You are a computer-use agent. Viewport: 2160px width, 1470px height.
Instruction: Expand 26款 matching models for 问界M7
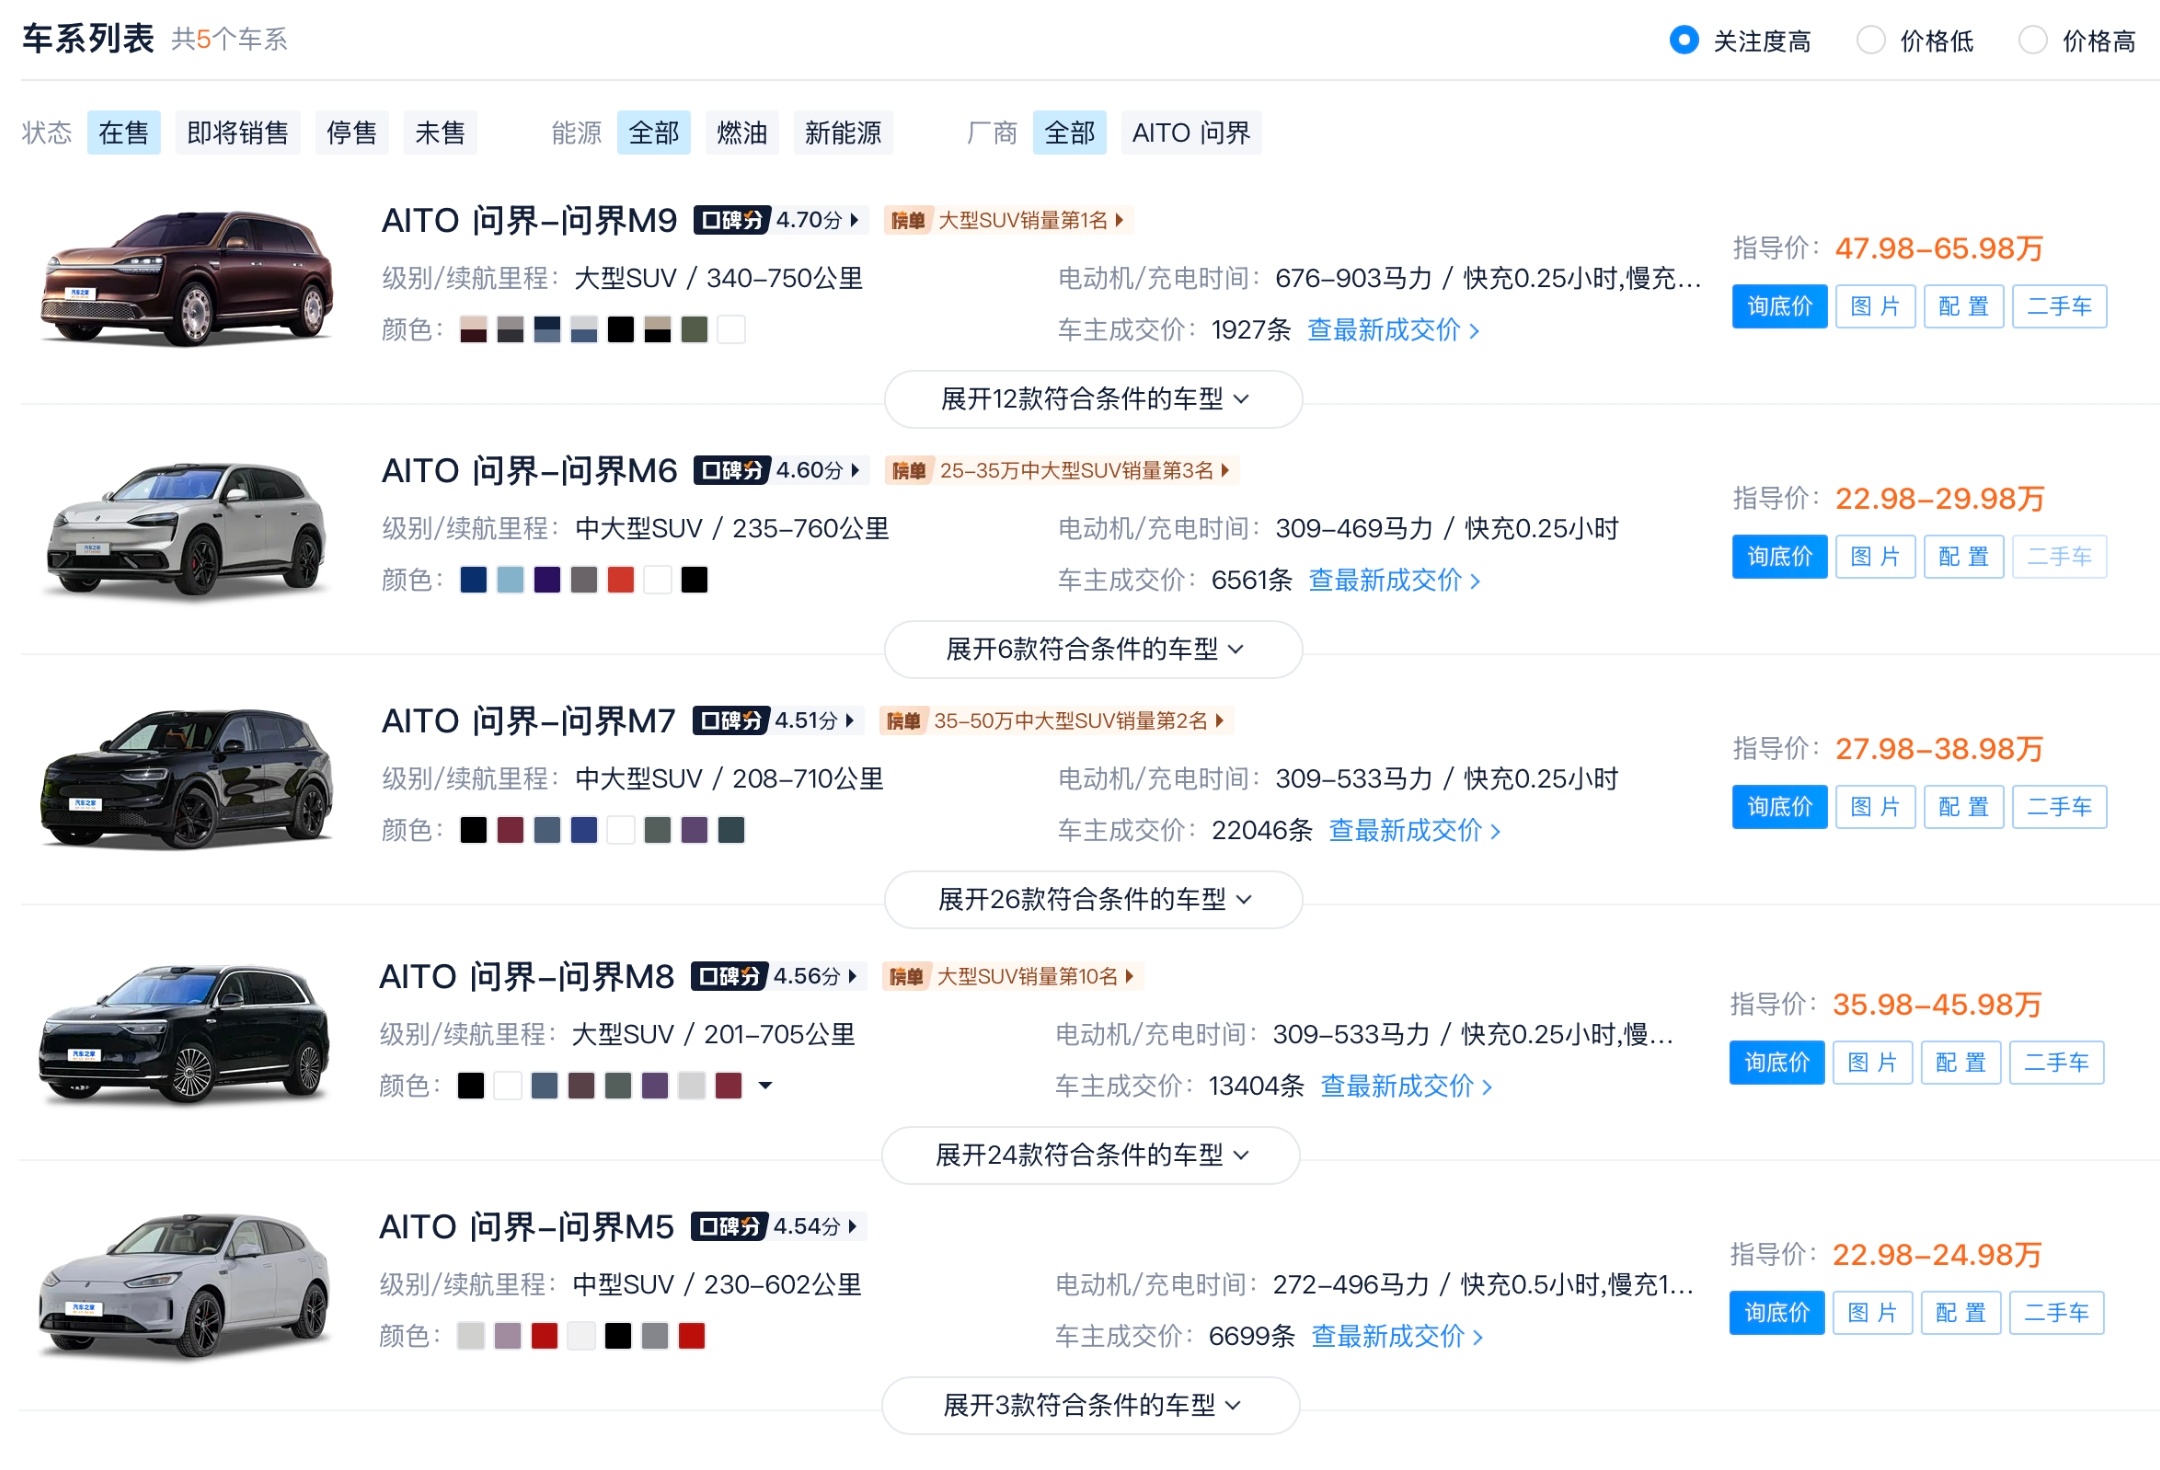tap(1093, 899)
